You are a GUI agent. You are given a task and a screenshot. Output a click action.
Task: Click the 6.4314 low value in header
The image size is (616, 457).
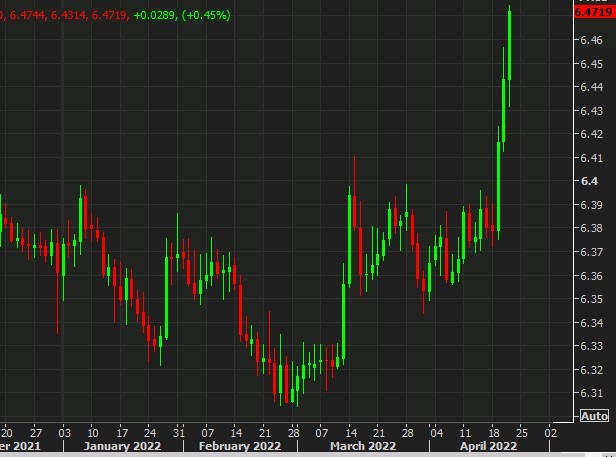click(x=68, y=15)
